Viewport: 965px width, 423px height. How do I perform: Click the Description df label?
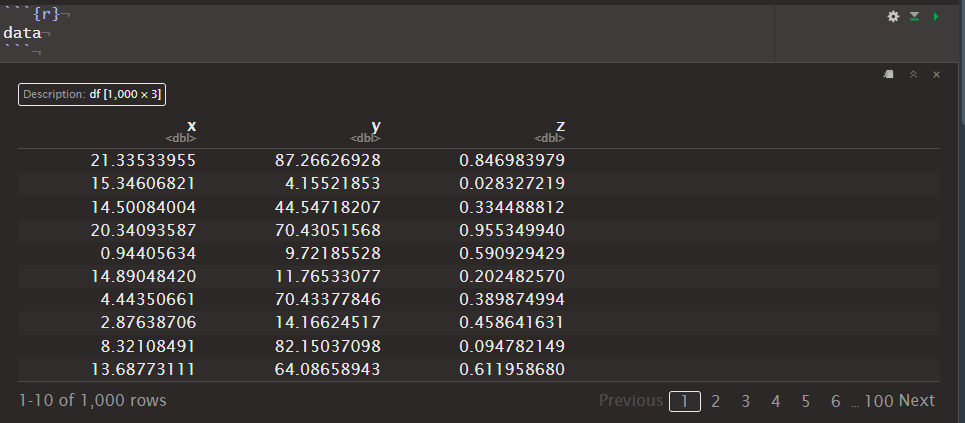[x=92, y=95]
